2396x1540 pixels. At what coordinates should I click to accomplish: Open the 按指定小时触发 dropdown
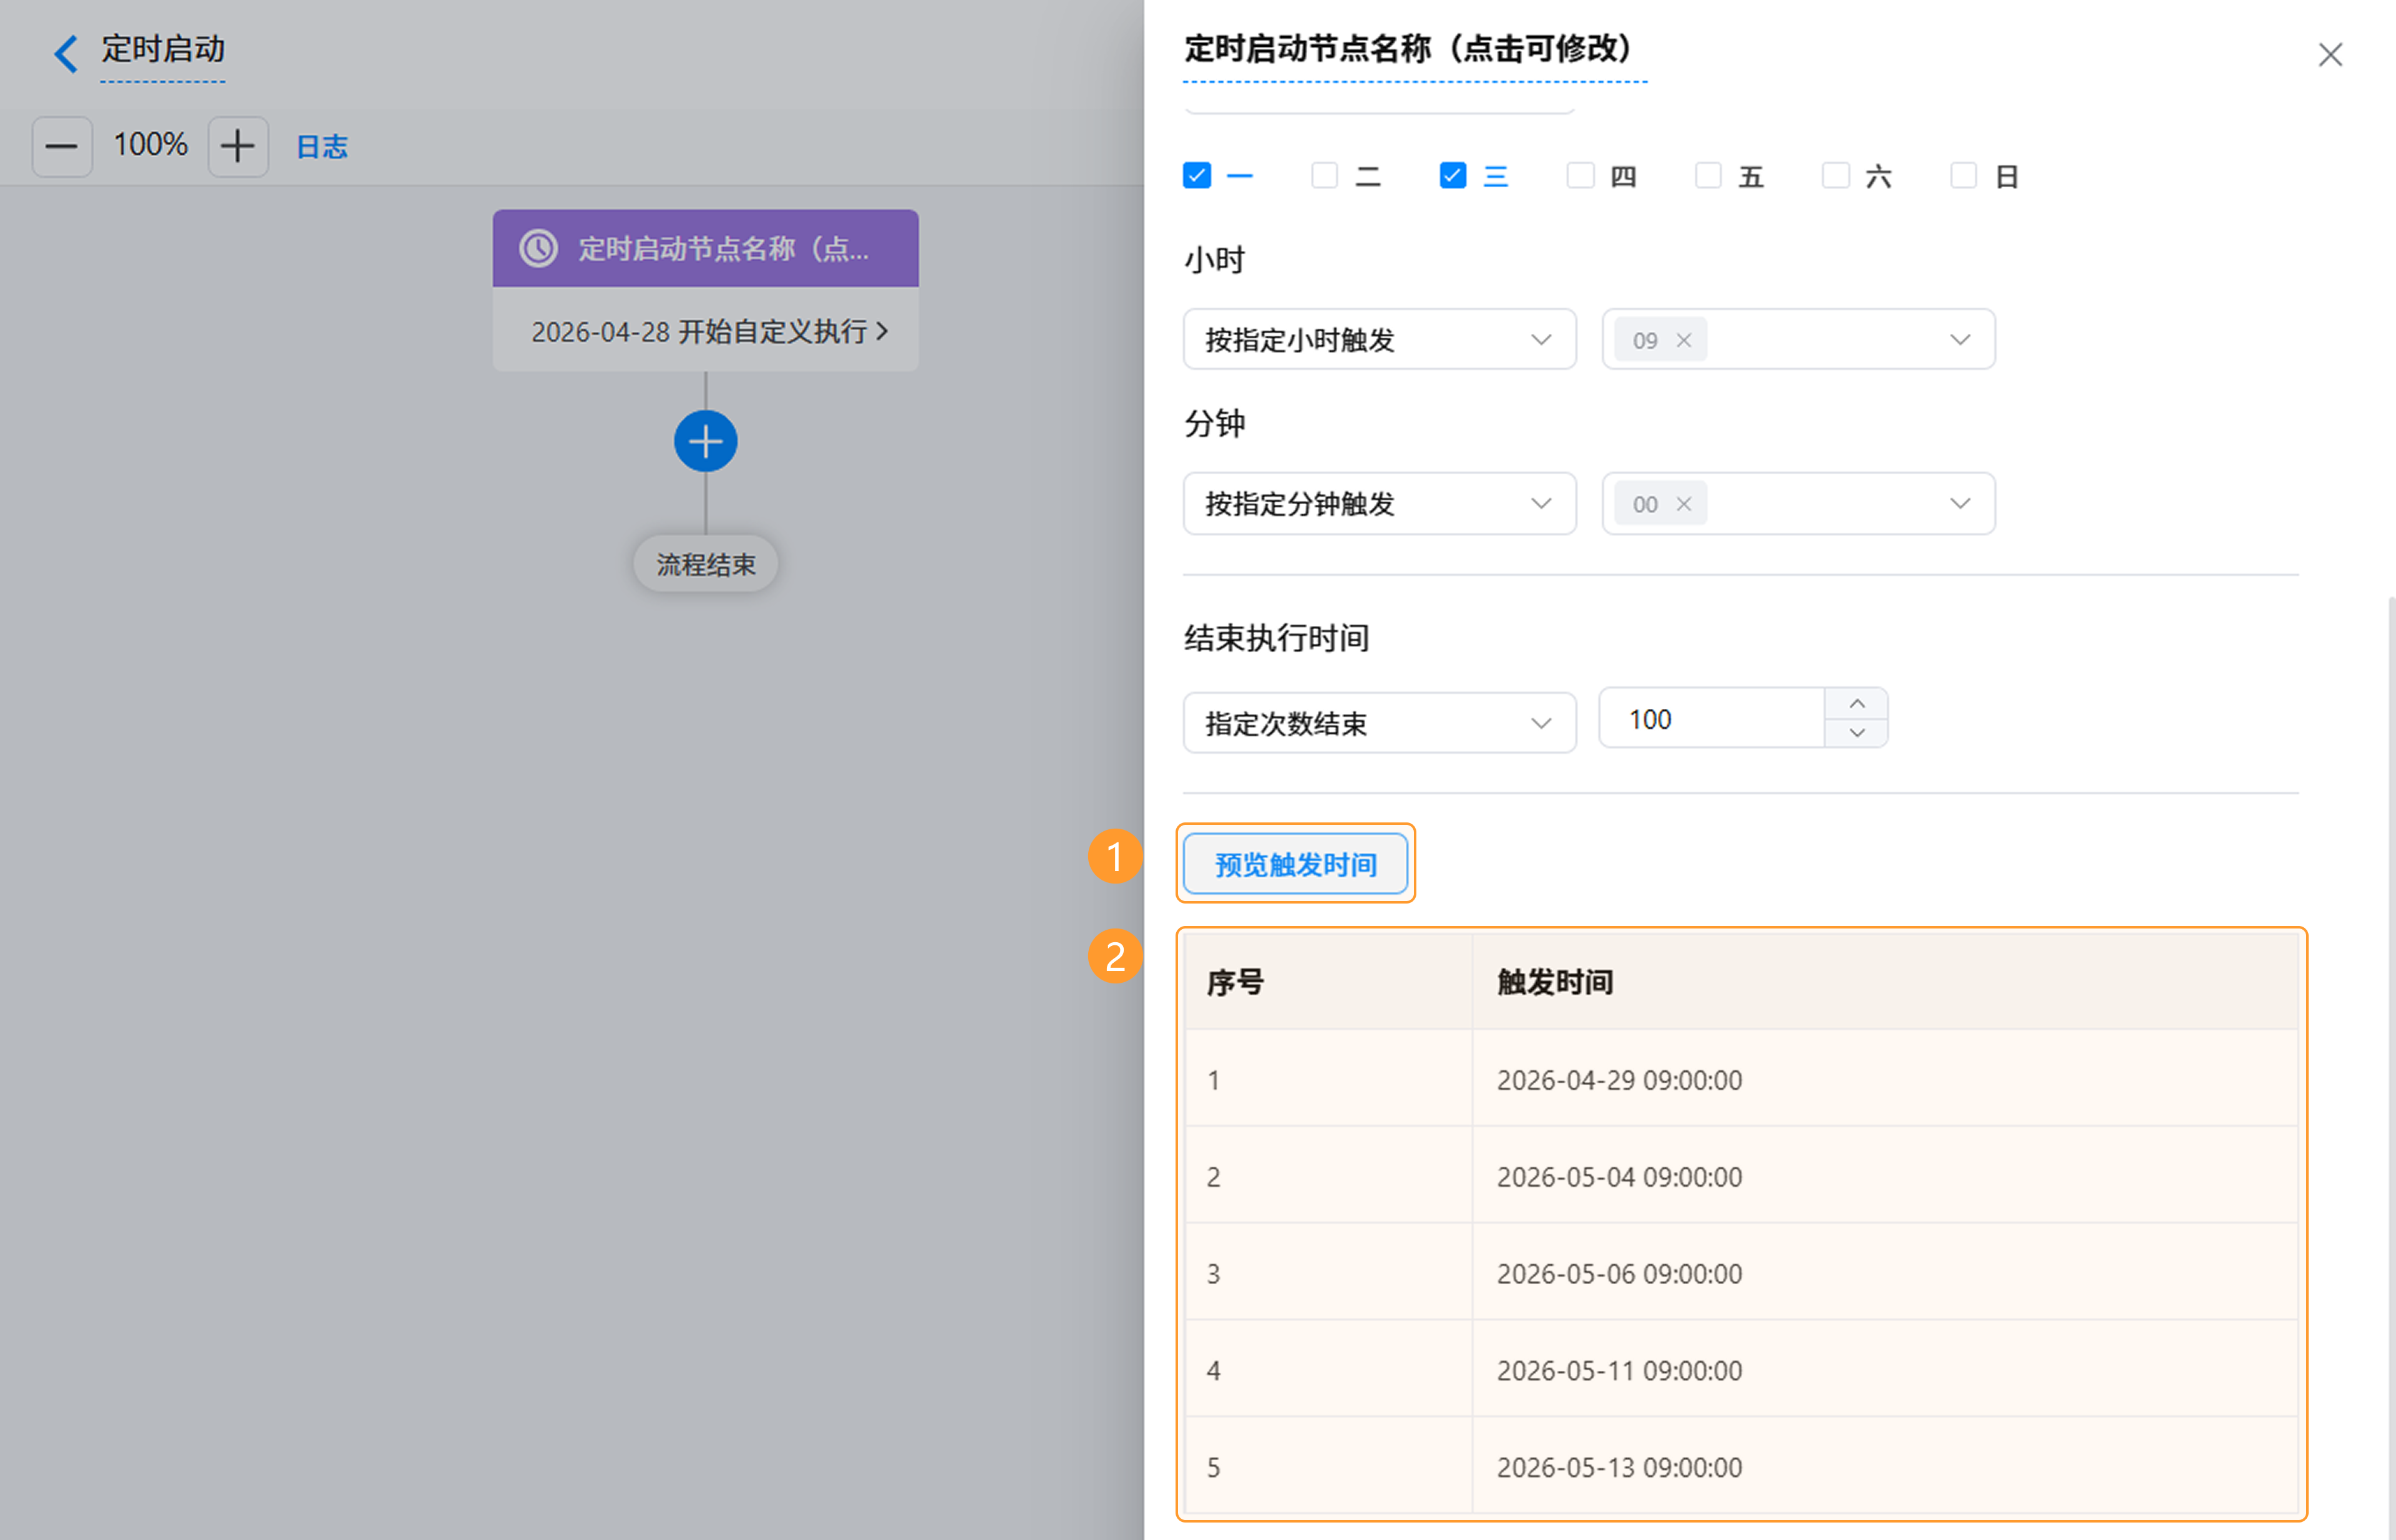pyautogui.click(x=1379, y=340)
